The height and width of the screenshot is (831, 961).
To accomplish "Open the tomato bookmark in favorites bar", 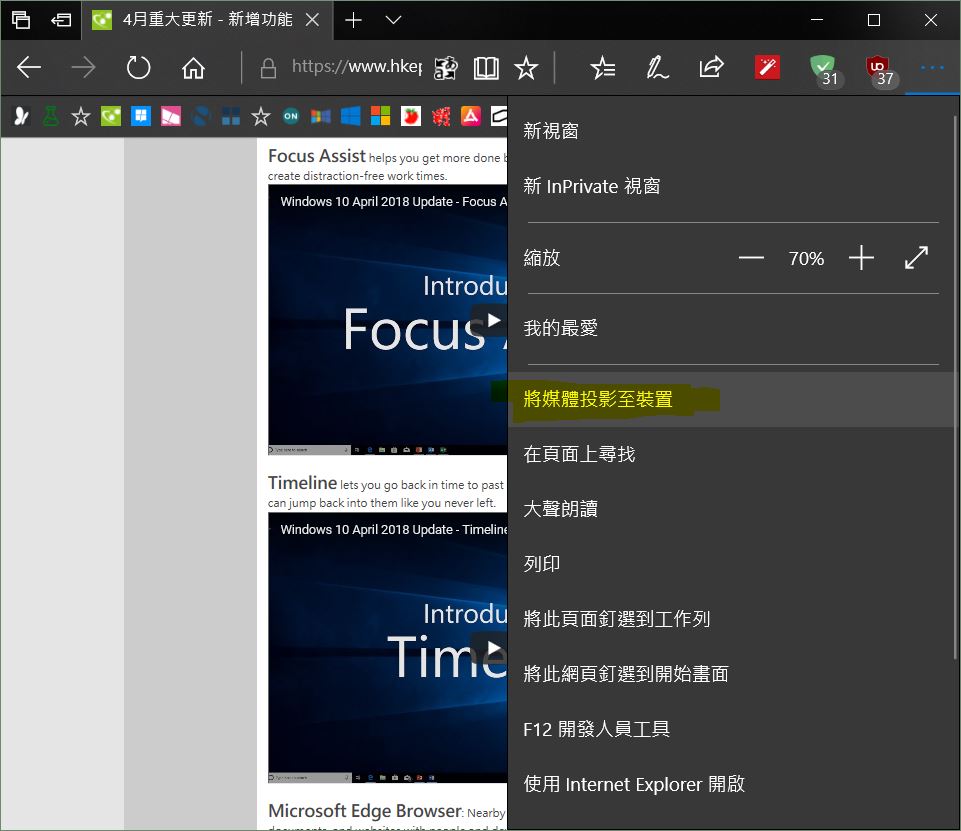I will 411,116.
